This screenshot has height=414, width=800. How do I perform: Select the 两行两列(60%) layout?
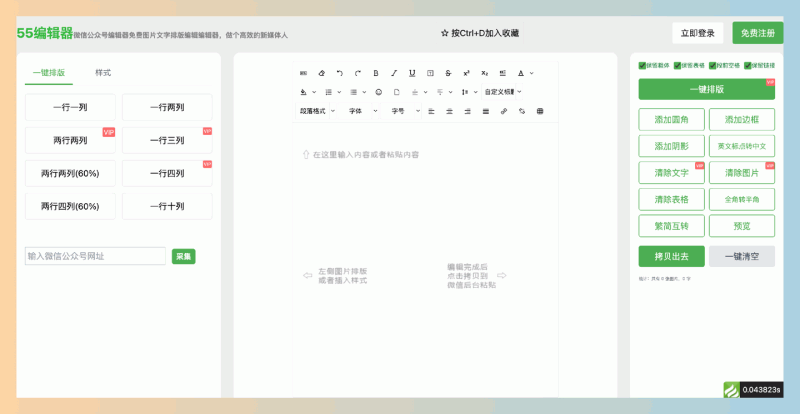click(70, 174)
